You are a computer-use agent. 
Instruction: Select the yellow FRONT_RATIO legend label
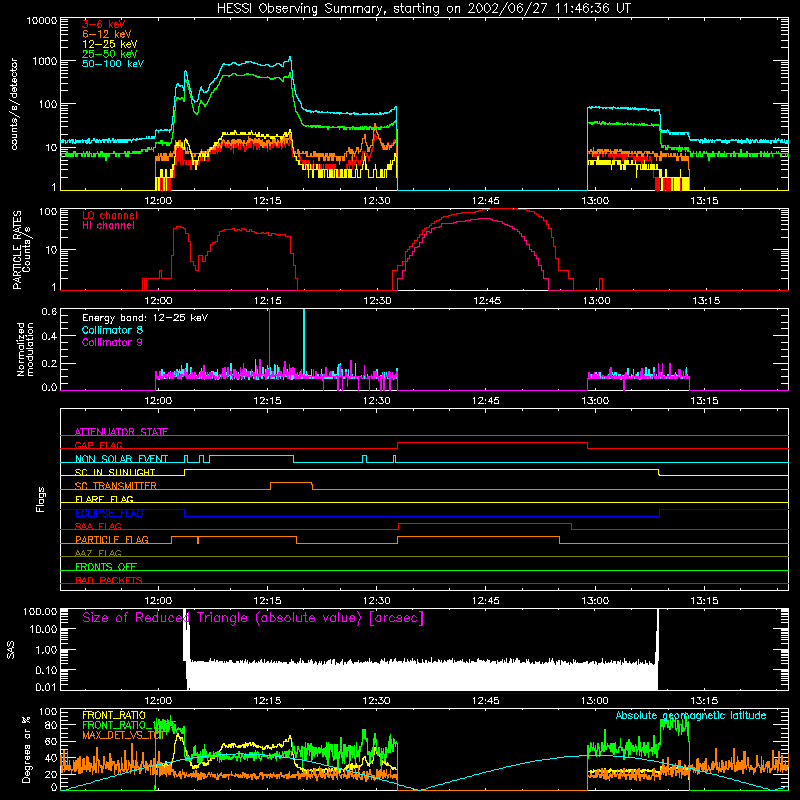113,715
